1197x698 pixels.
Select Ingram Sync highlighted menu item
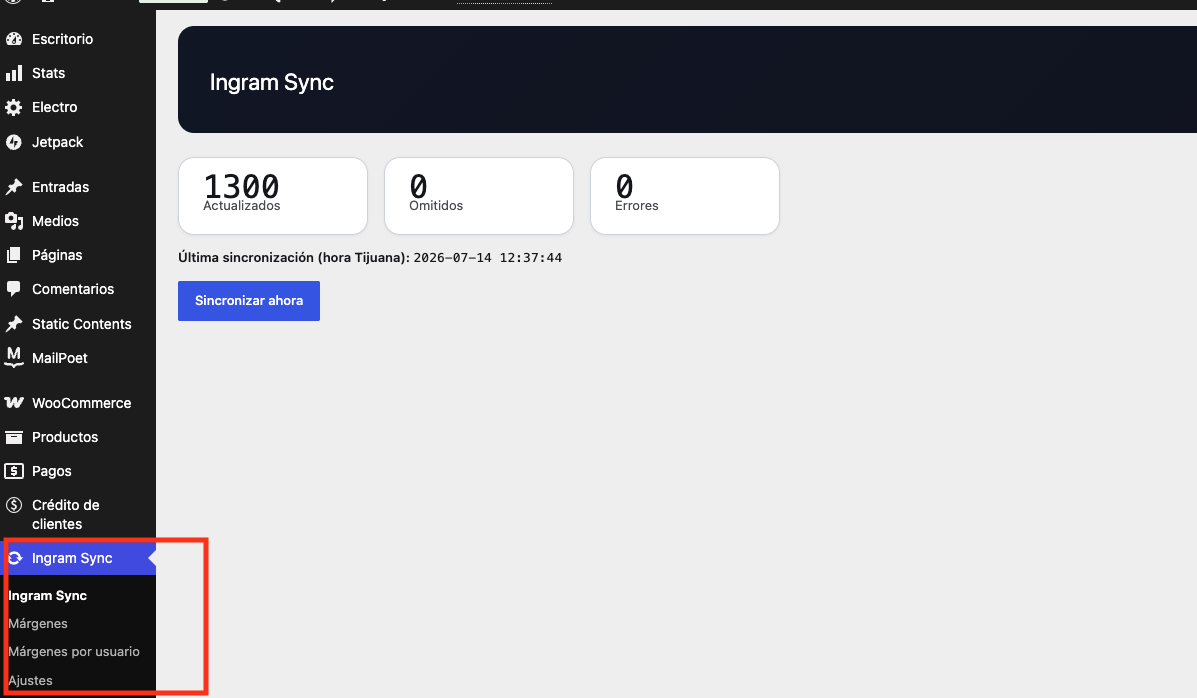78,558
